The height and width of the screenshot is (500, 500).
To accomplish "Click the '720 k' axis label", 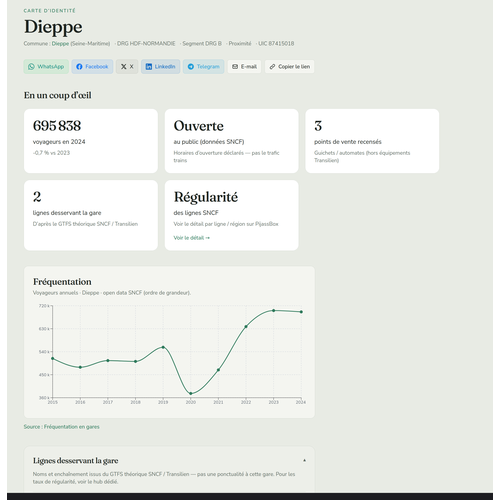I will [44, 306].
